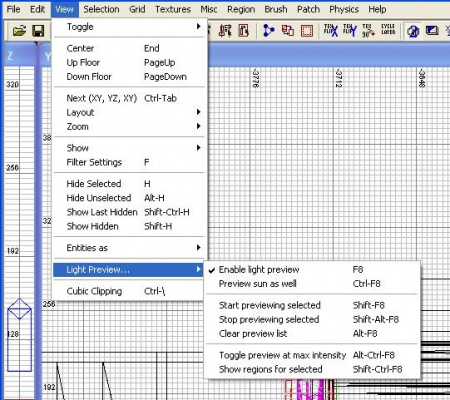This screenshot has width=450, height=400.
Task: Click the Open file folder icon
Action: click(19, 31)
